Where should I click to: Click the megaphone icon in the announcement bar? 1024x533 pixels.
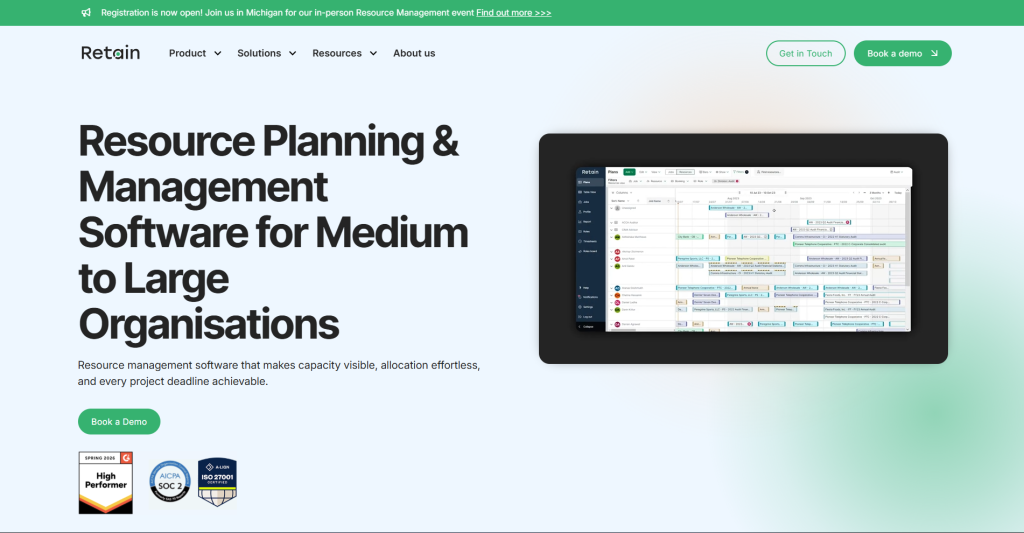tap(86, 12)
